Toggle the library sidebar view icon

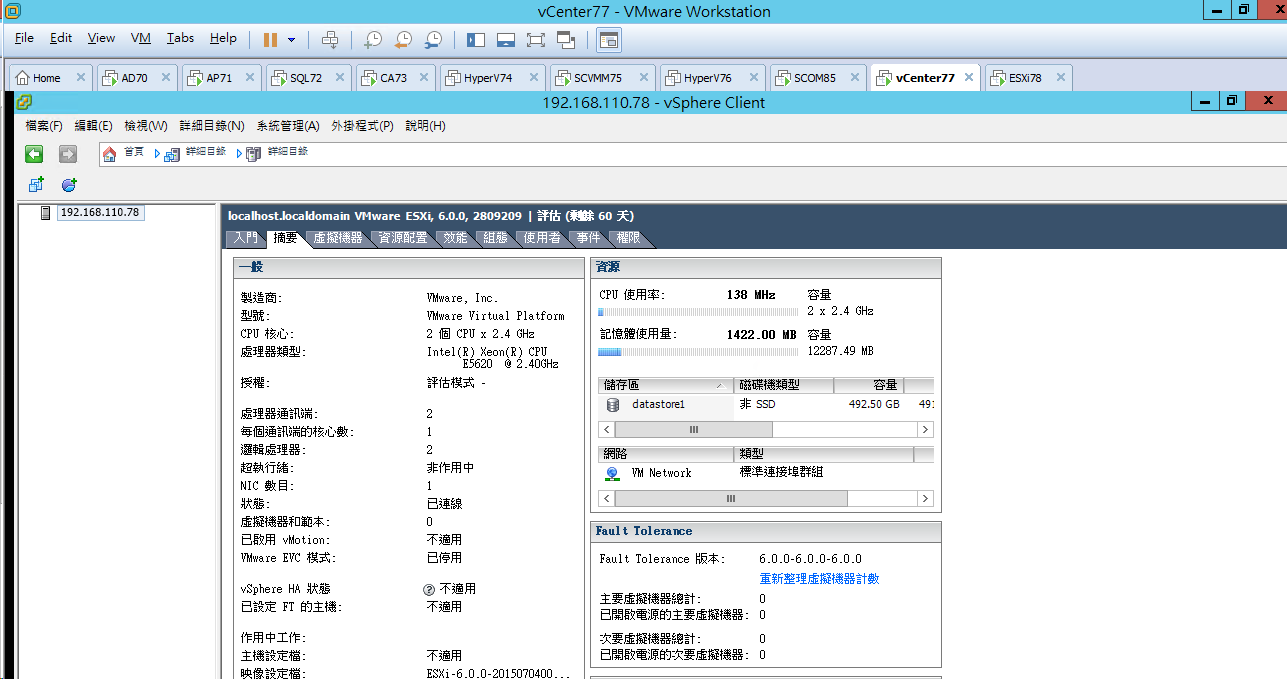[475, 40]
